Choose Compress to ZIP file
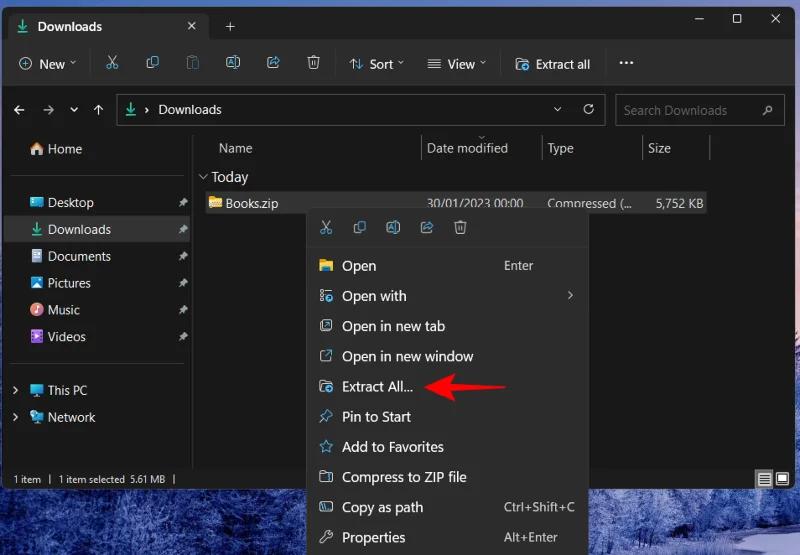This screenshot has height=555, width=800. click(403, 477)
